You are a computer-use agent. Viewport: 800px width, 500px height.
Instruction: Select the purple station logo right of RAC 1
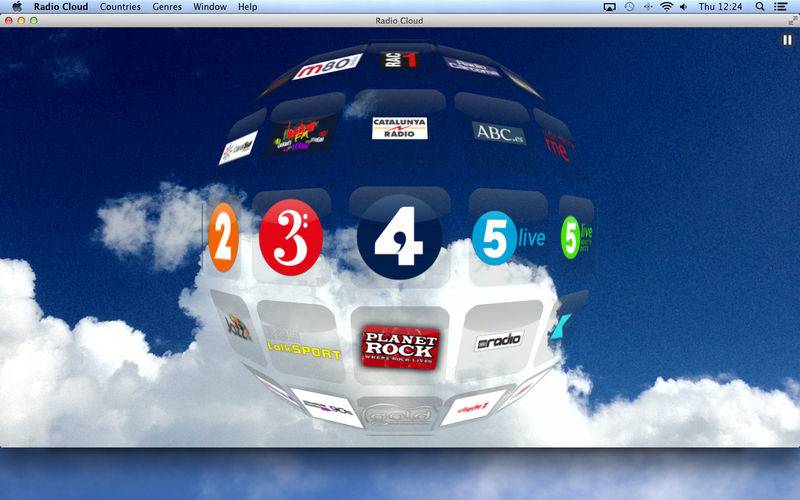pos(472,67)
